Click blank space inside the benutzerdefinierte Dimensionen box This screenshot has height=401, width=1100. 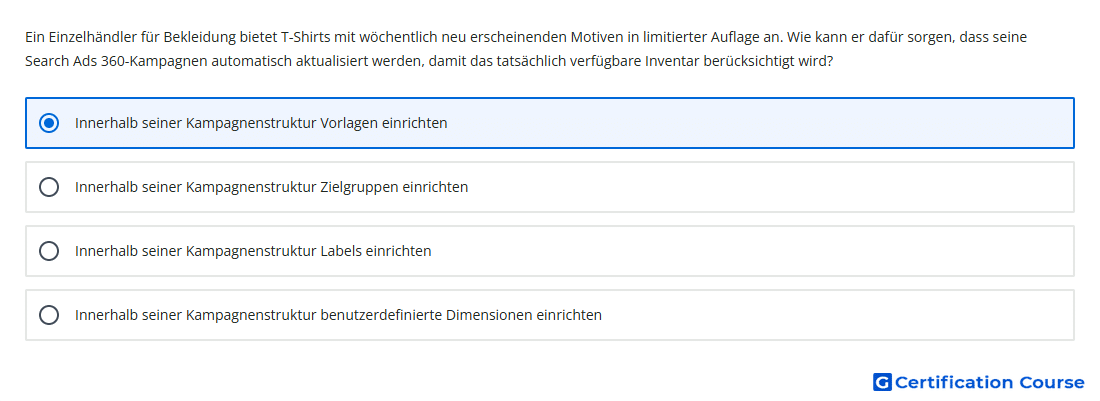tap(835, 315)
